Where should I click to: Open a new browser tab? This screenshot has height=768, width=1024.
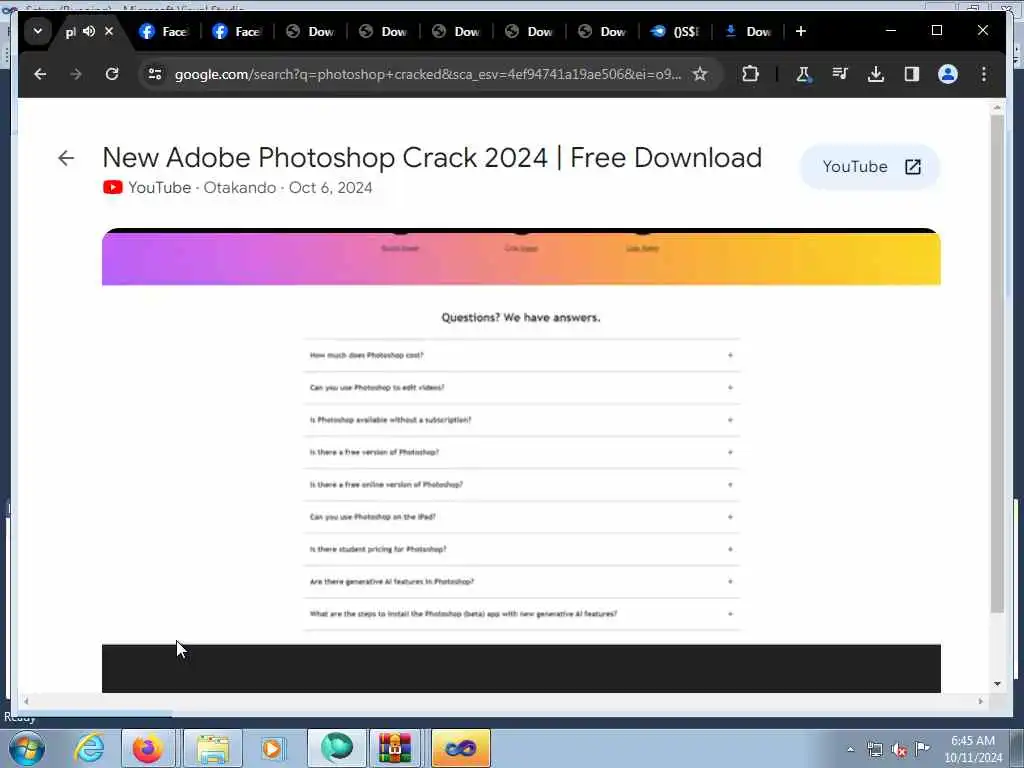click(x=801, y=31)
